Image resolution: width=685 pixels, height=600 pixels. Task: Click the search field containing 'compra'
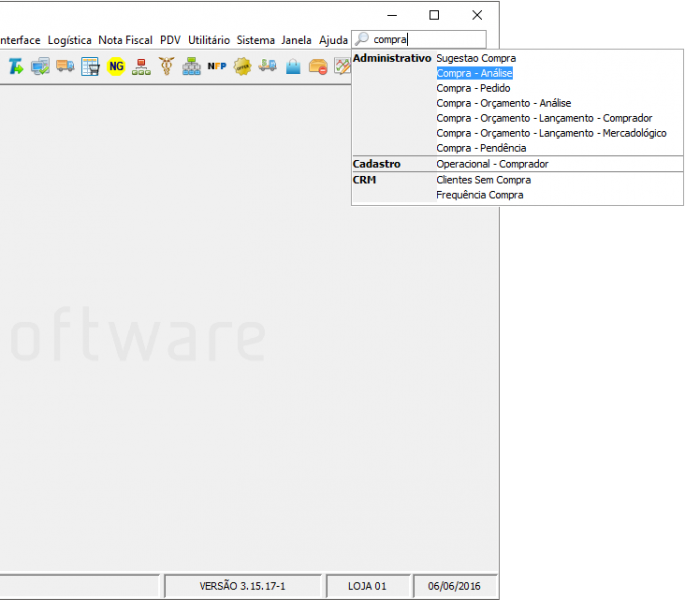click(x=427, y=40)
